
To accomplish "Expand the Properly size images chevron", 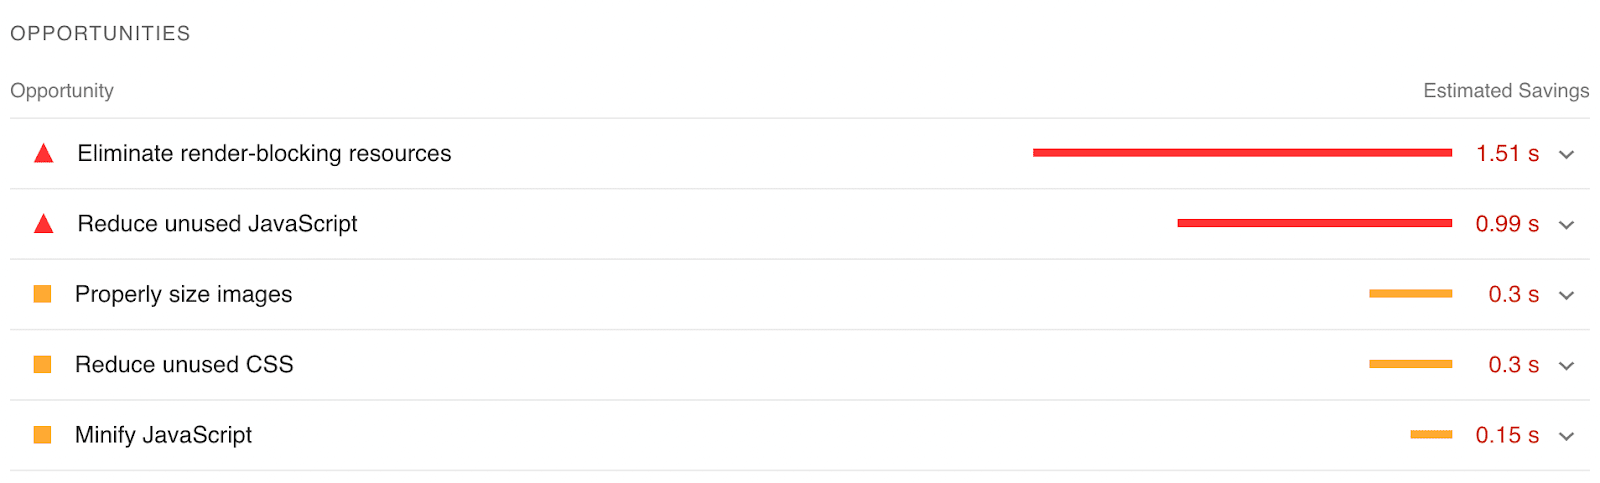I will click(1567, 295).
